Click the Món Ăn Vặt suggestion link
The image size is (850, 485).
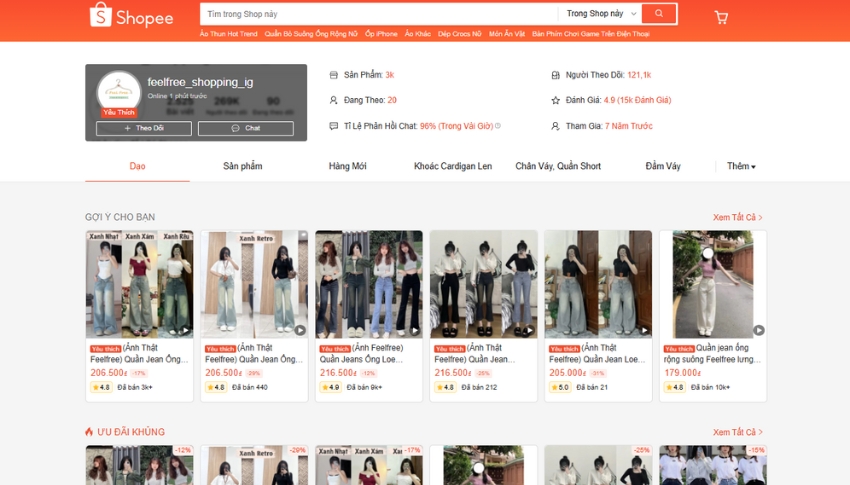click(x=507, y=34)
